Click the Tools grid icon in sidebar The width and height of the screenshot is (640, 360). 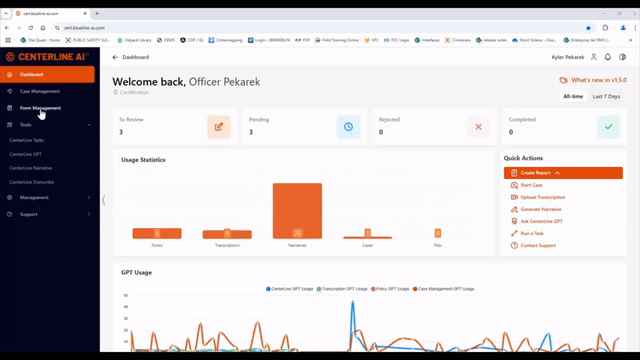(x=9, y=125)
